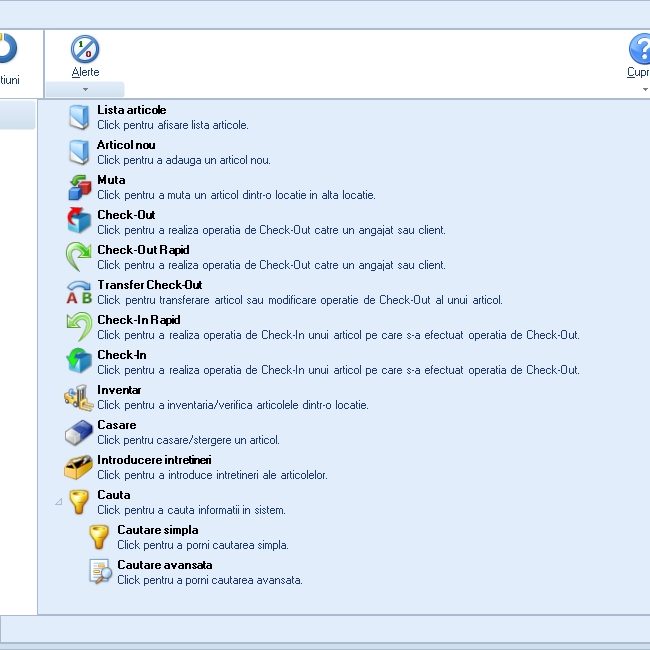Click text about moving article between locations
Image resolution: width=650 pixels, height=650 pixels.
(x=236, y=195)
